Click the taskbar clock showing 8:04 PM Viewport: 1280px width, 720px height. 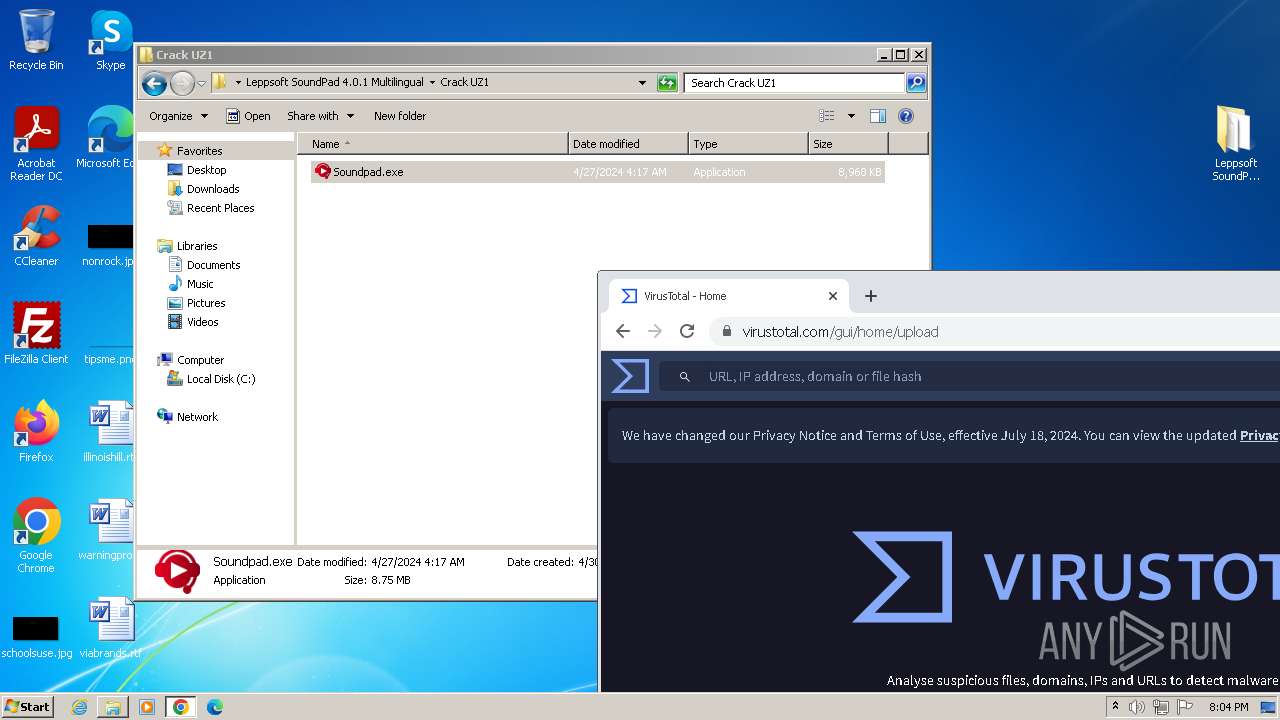point(1228,707)
